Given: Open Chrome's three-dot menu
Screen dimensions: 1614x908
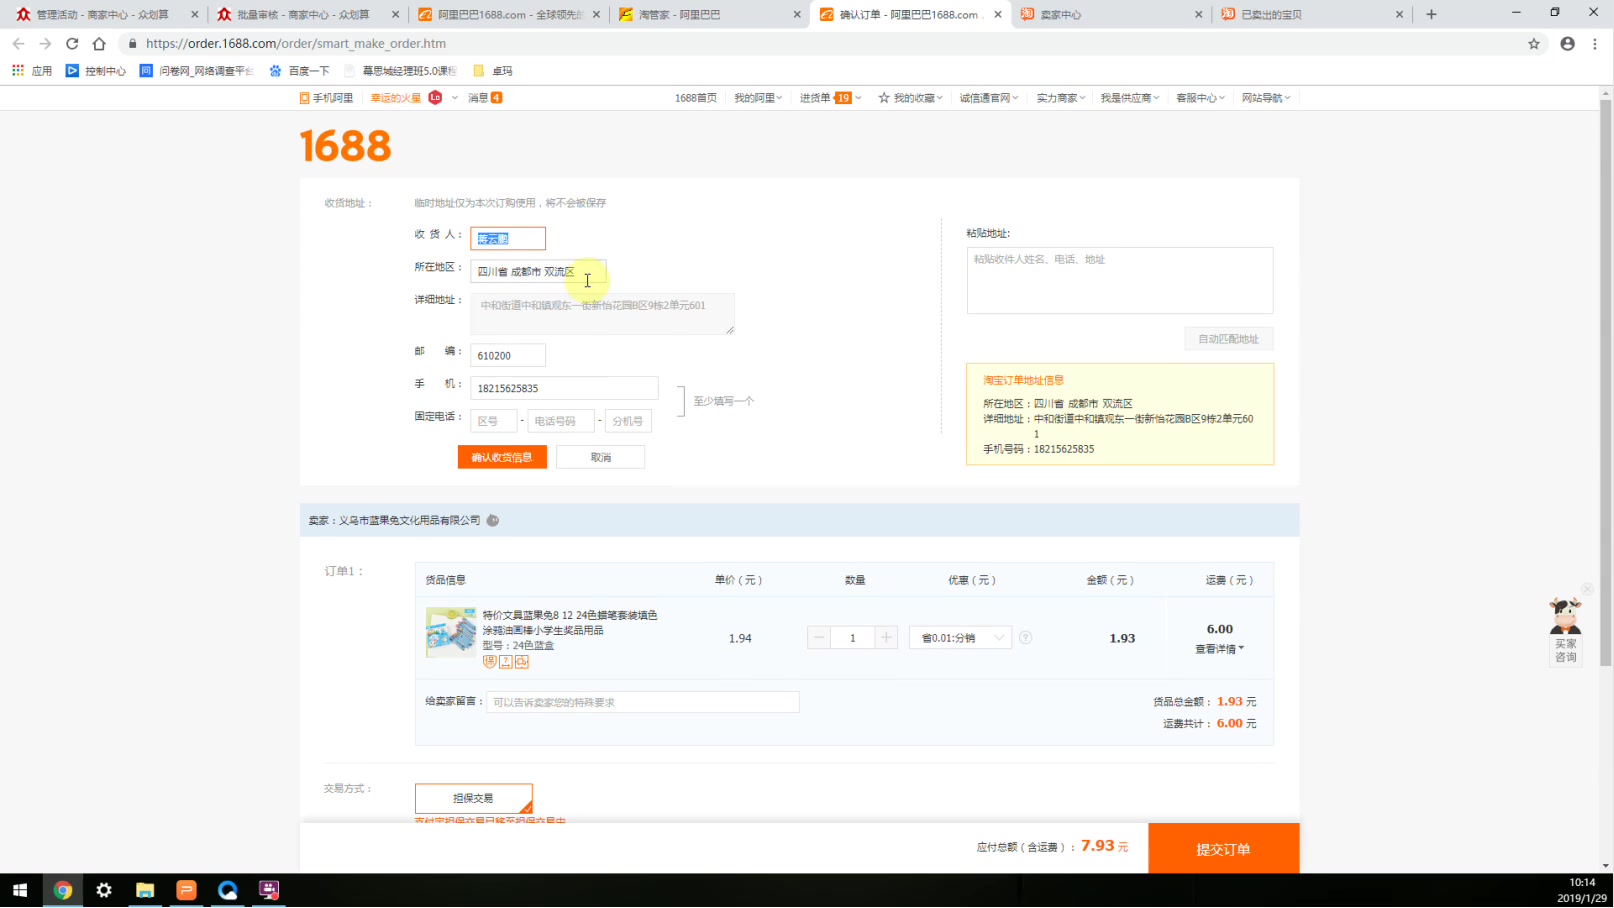Looking at the screenshot, I should coord(1595,44).
